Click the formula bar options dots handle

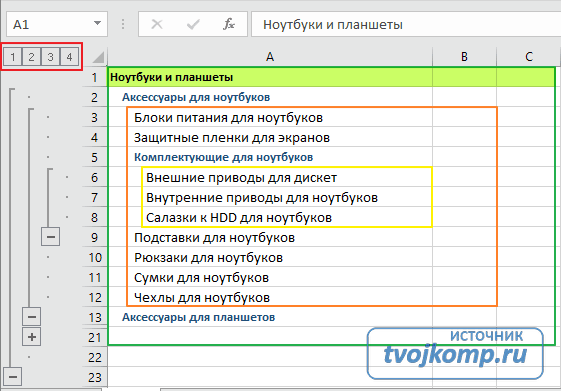123,24
